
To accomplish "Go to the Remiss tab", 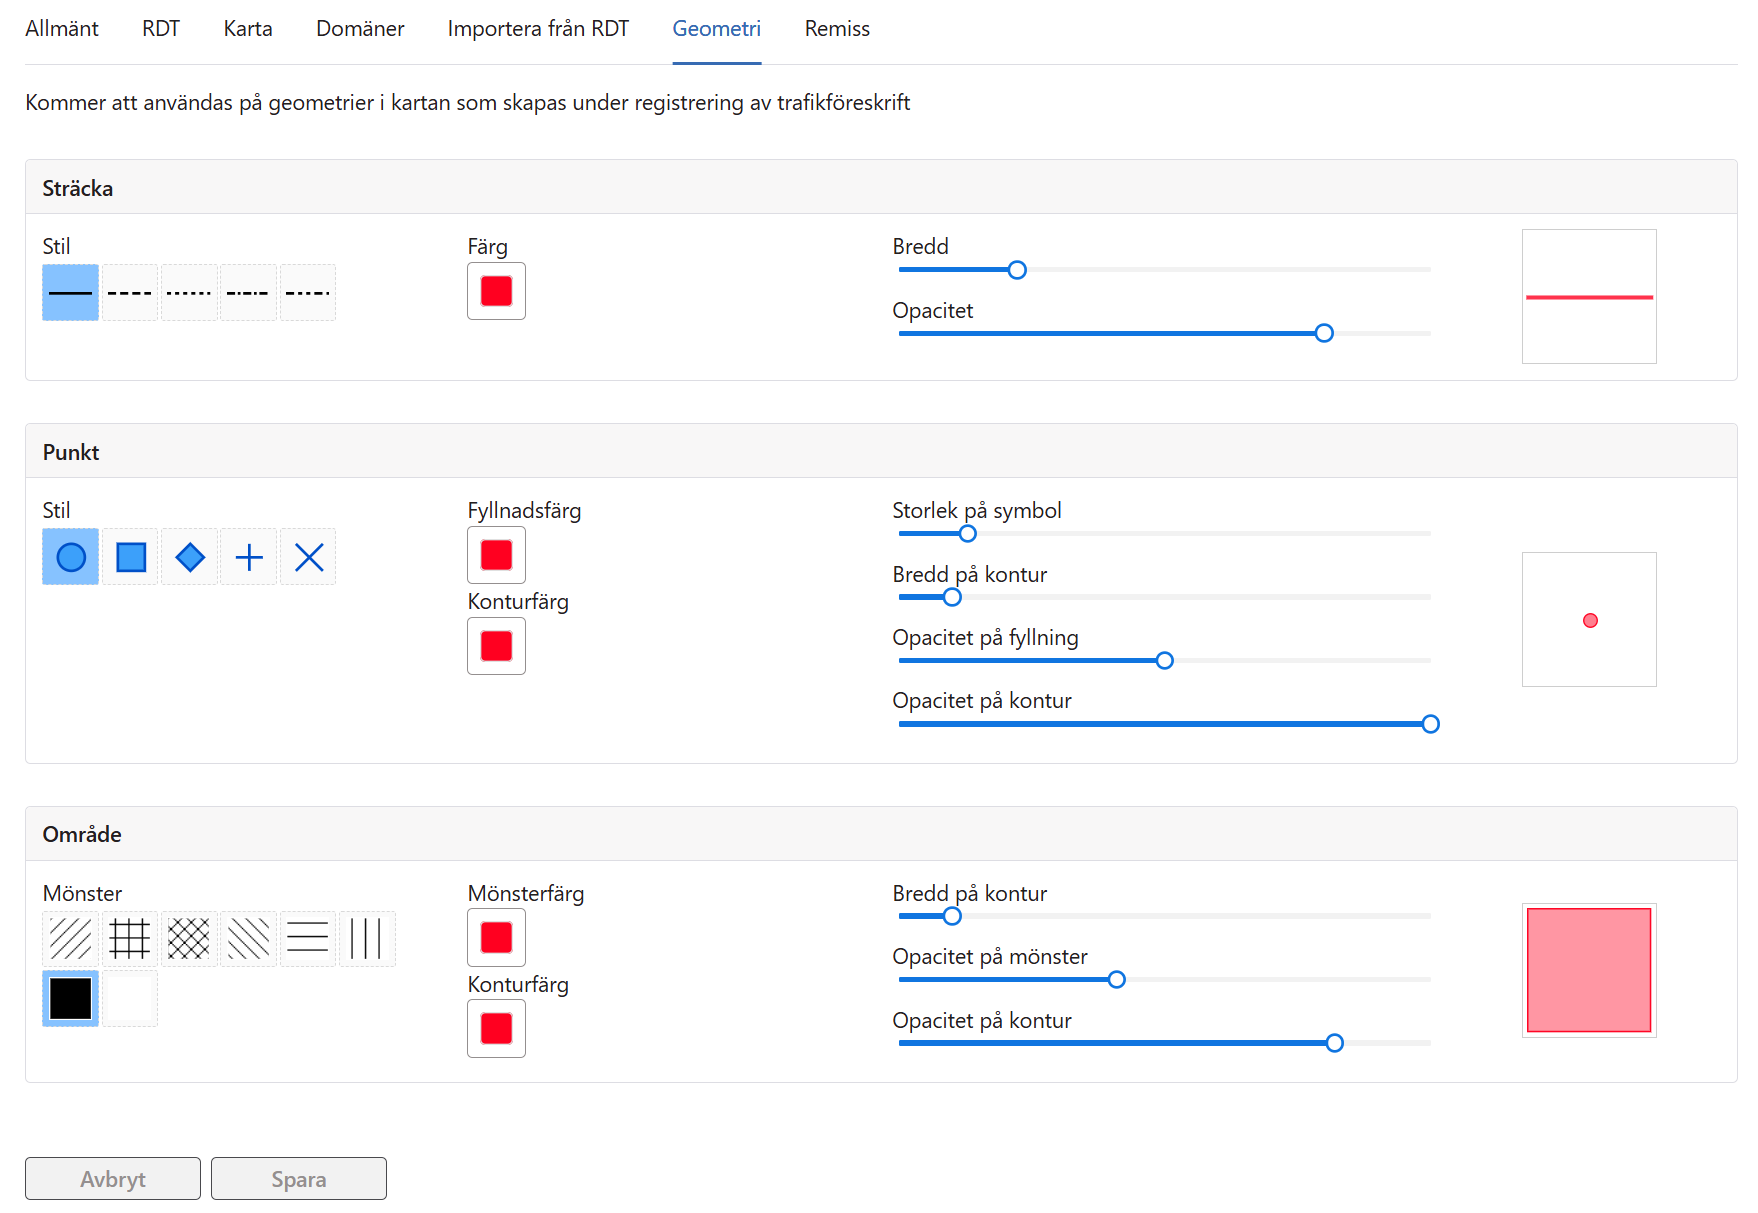I will coord(837,29).
